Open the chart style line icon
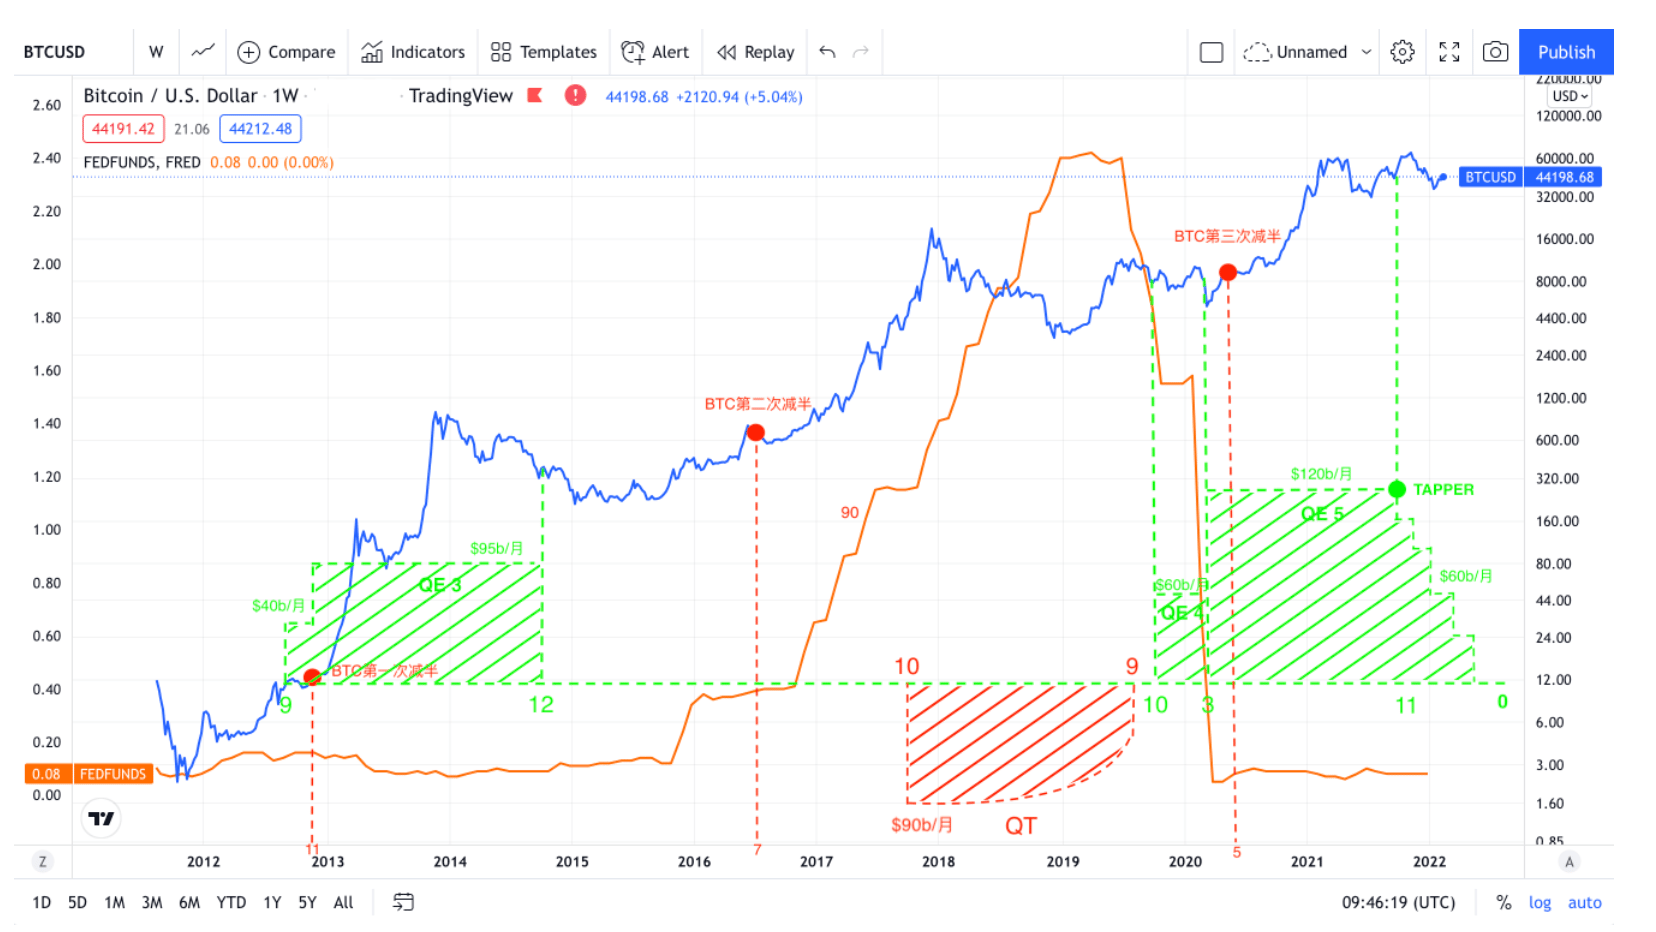Viewport: 1656px width, 932px height. pyautogui.click(x=203, y=51)
